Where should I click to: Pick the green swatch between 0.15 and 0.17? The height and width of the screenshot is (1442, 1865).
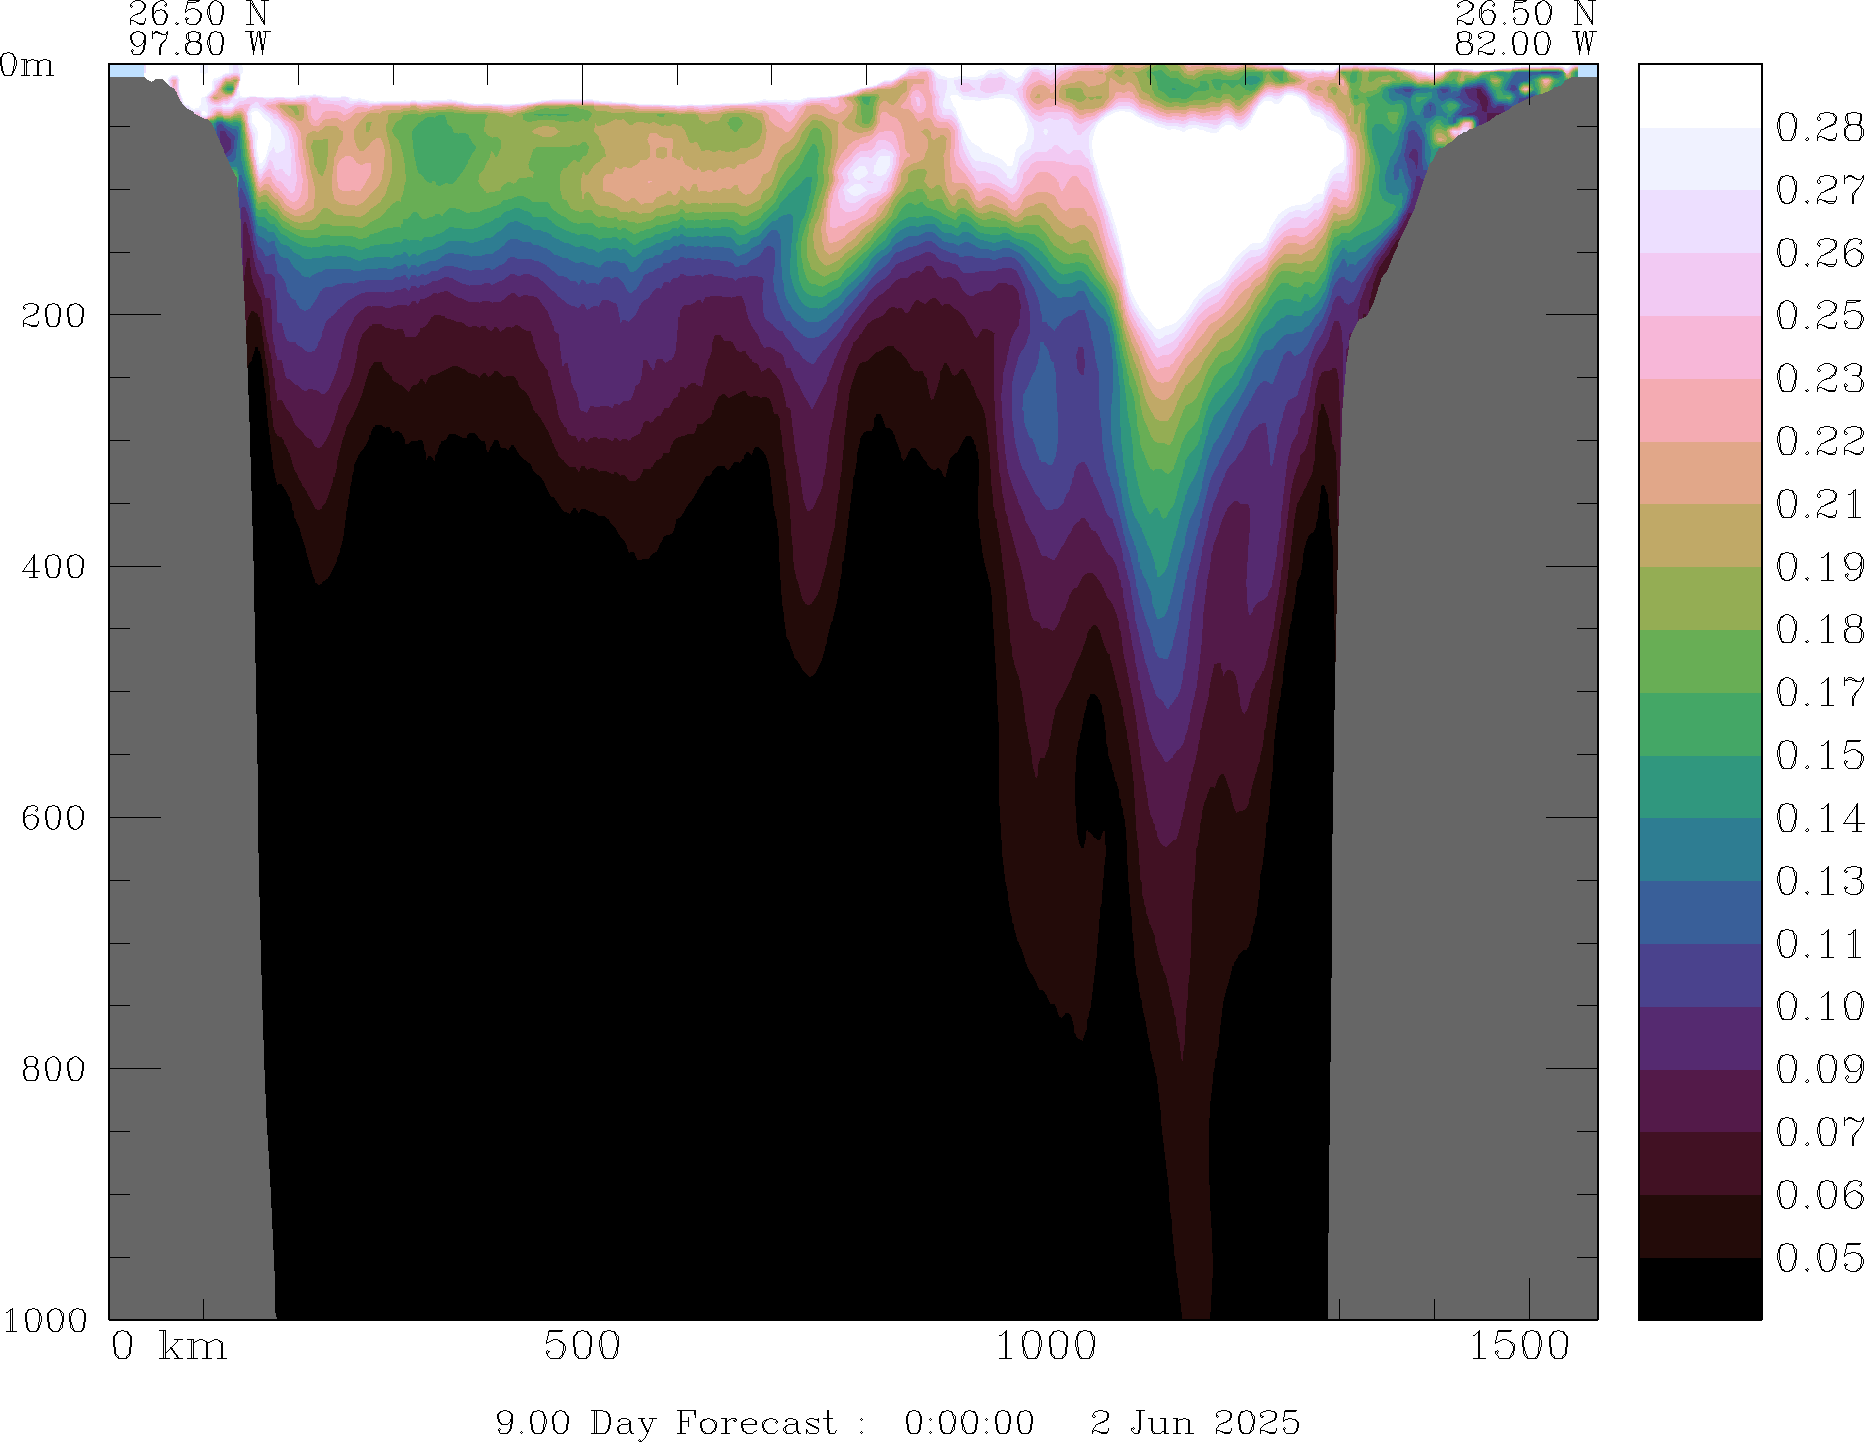(1699, 724)
